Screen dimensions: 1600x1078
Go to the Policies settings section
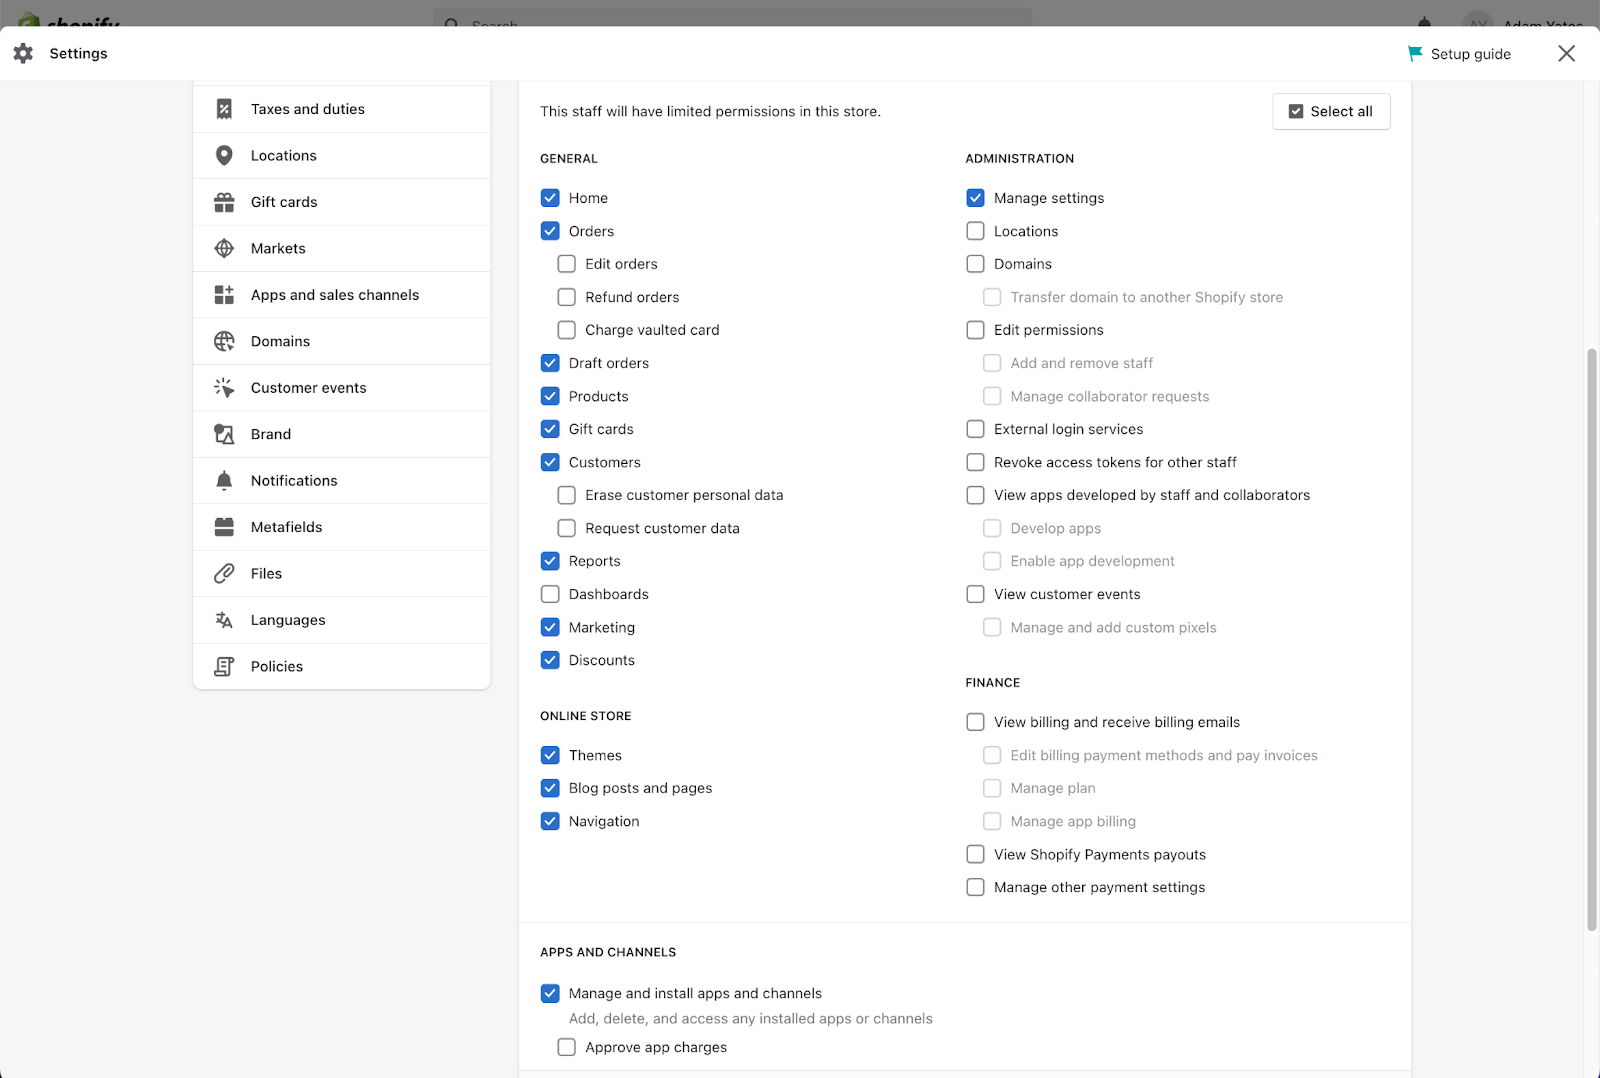point(276,666)
